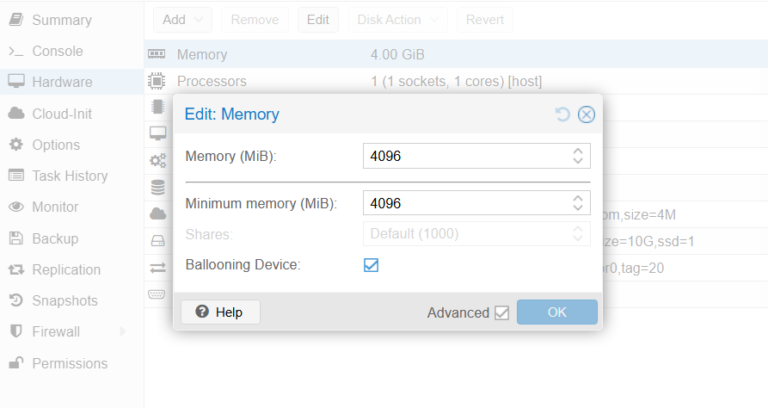Open Snapshots in the sidebar
The width and height of the screenshot is (768, 408).
tap(64, 300)
